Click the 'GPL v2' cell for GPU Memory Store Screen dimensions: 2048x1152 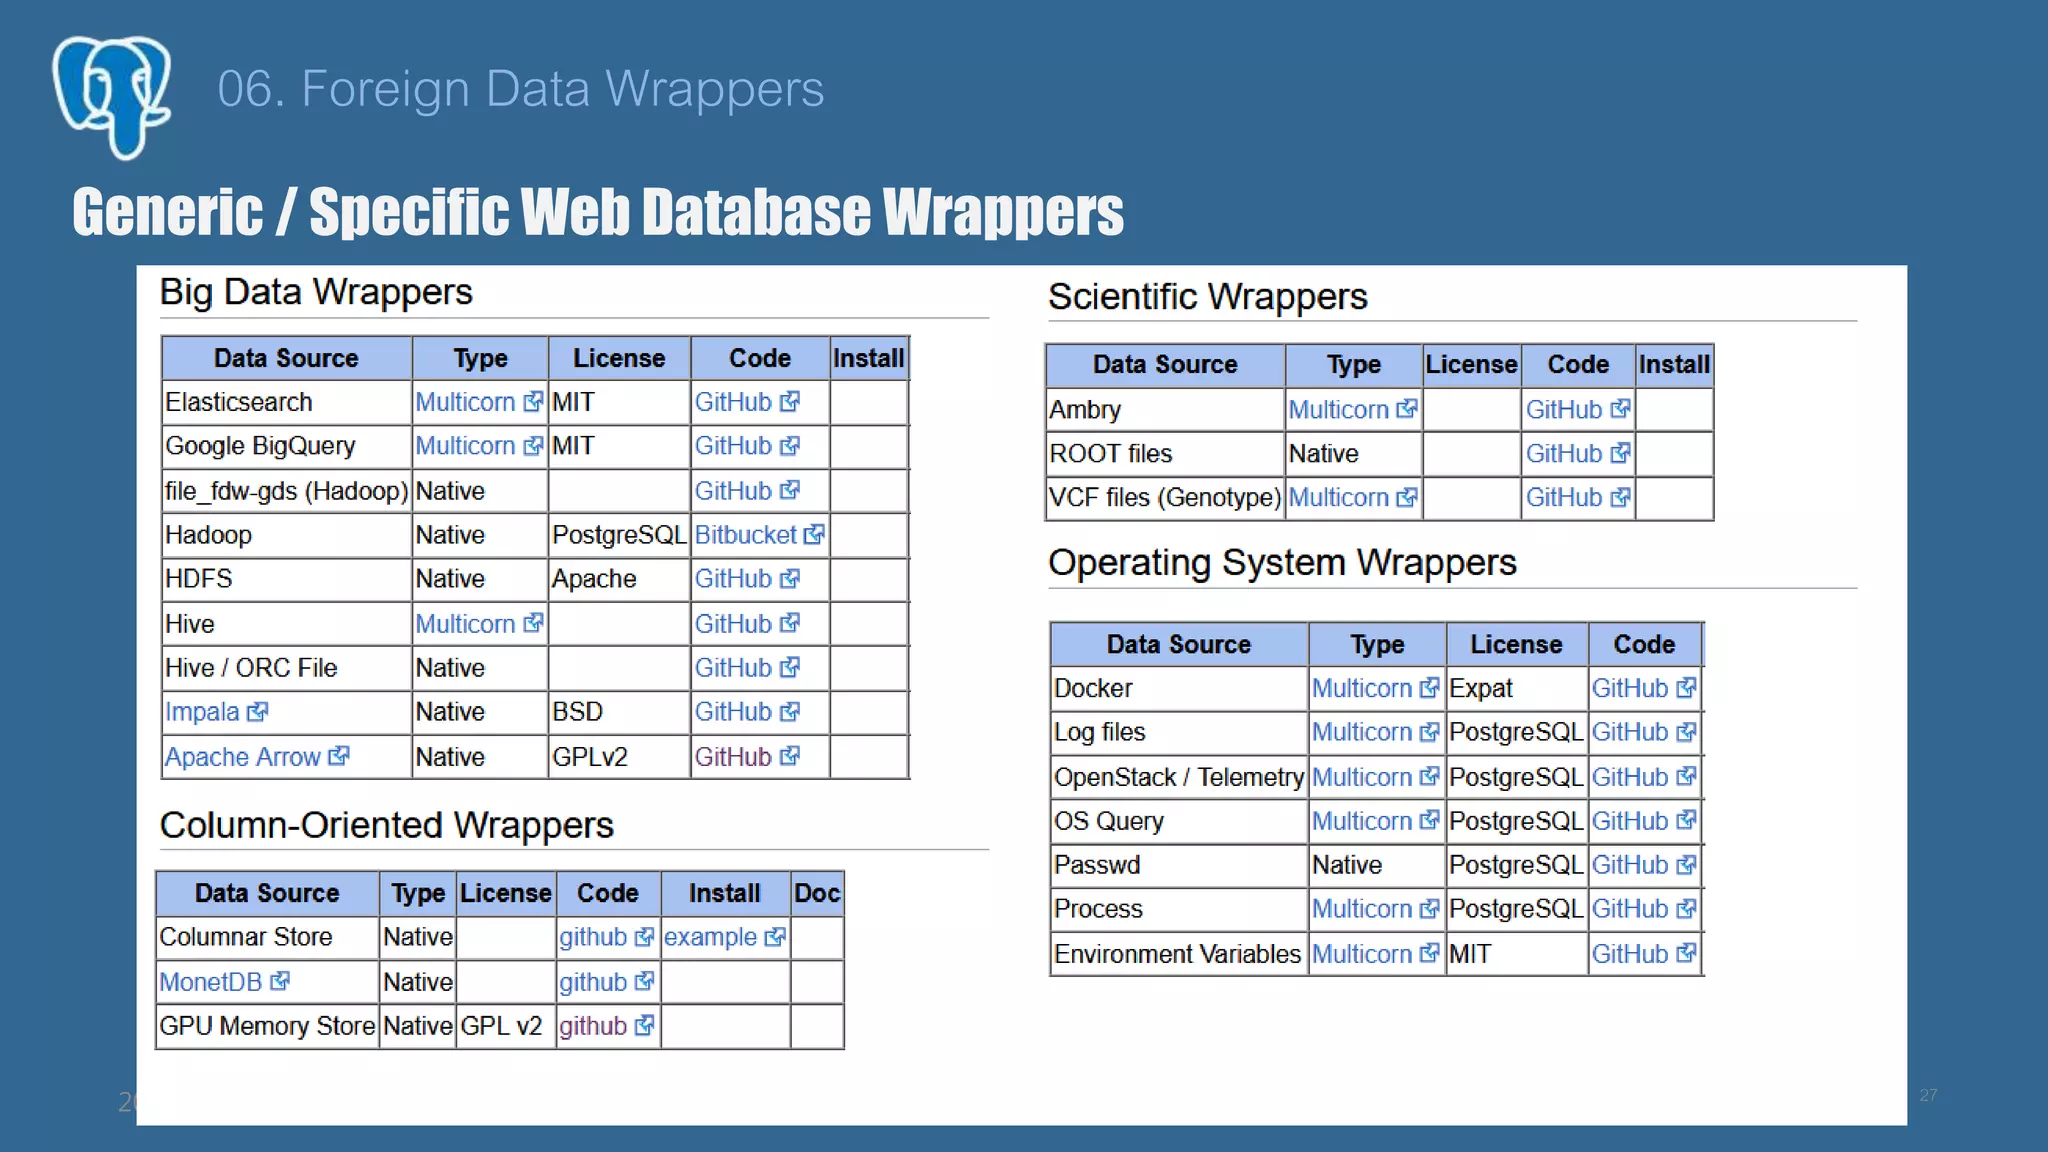(506, 1026)
